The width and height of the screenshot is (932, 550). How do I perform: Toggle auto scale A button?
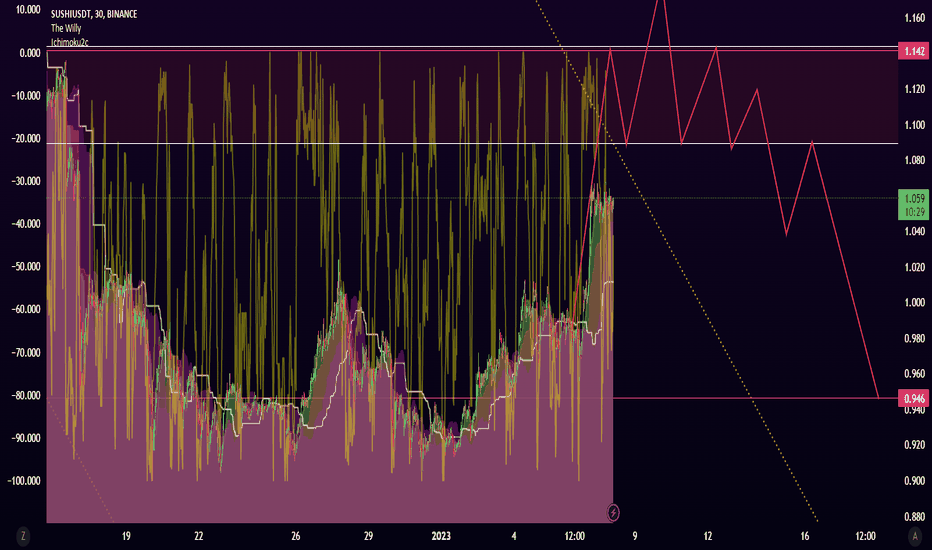[x=914, y=536]
